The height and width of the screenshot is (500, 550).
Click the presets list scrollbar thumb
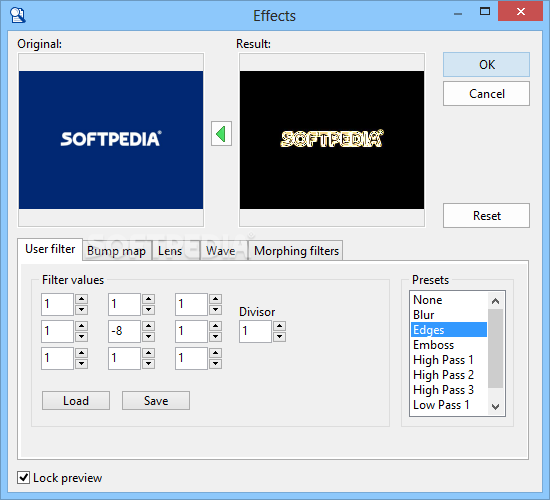coord(496,348)
